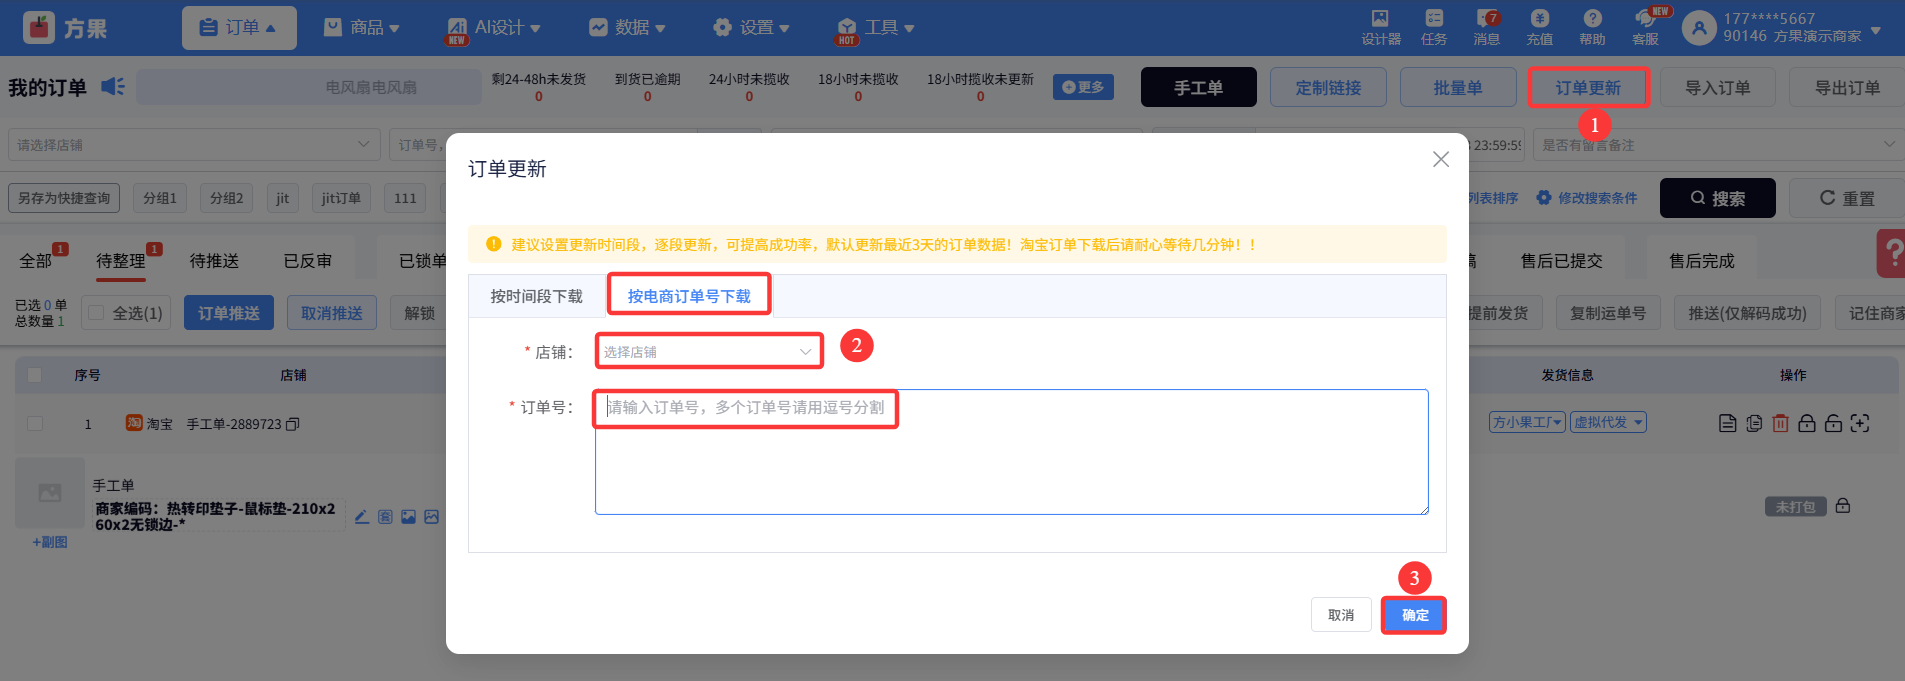Image resolution: width=1905 pixels, height=681 pixels.
Task: Open the 数据 menu dropdown
Action: [x=627, y=28]
